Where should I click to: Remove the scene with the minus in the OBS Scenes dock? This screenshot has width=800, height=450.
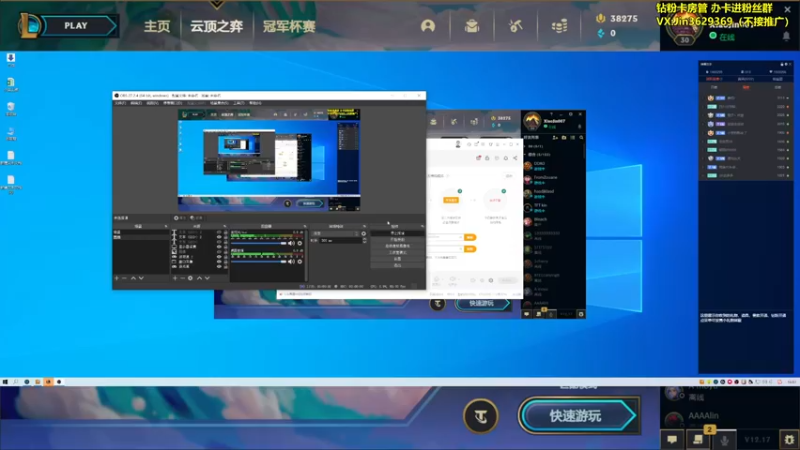point(124,278)
